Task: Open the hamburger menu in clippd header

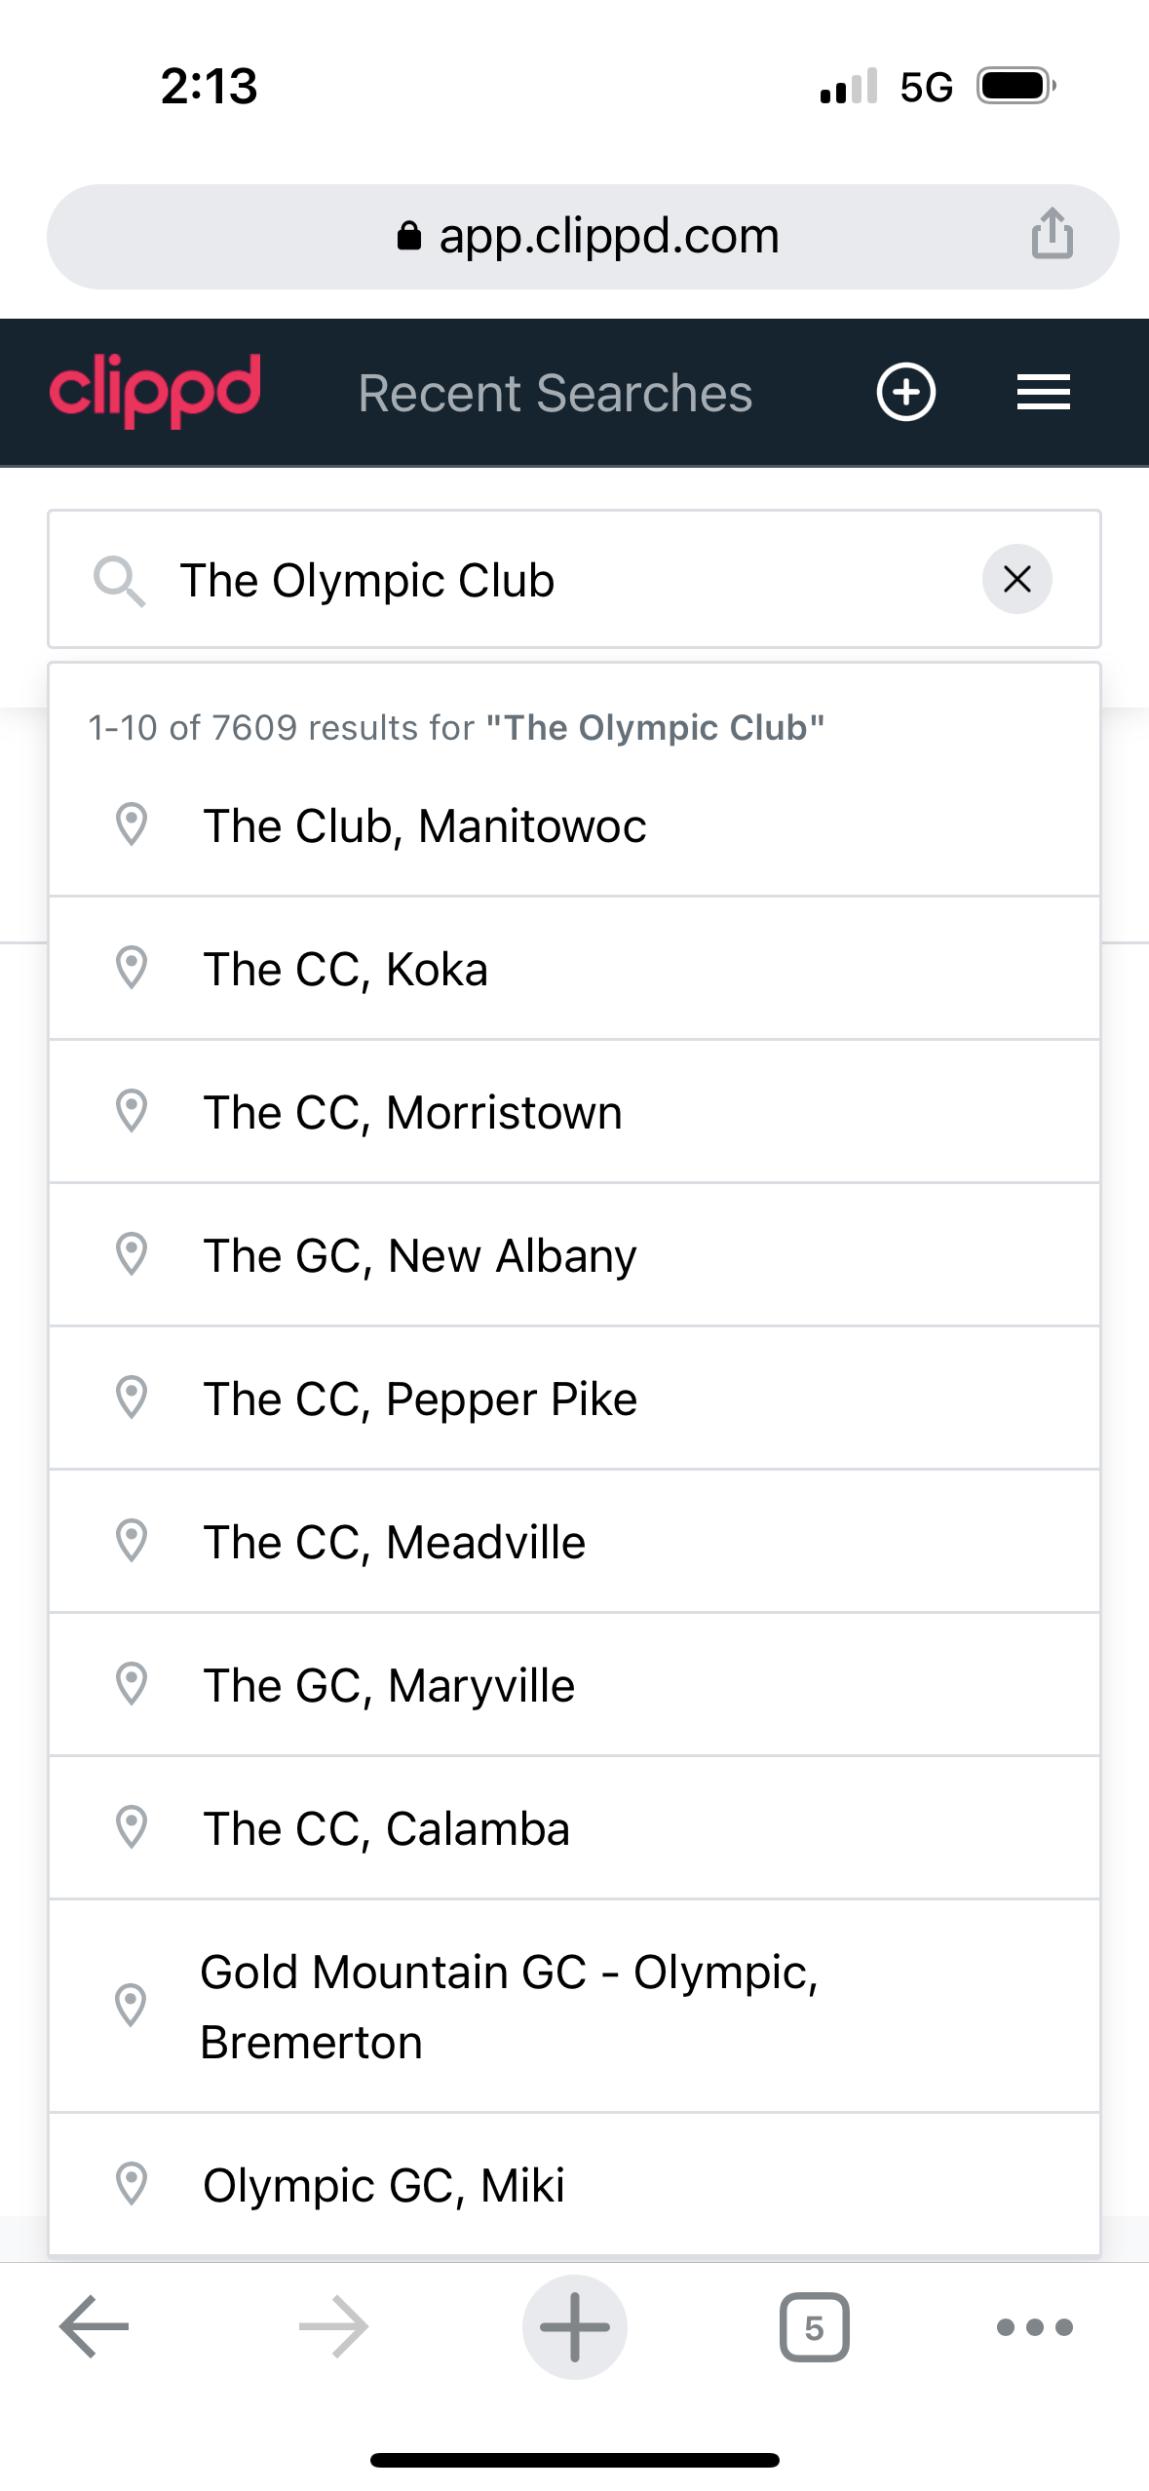Action: coord(1043,392)
